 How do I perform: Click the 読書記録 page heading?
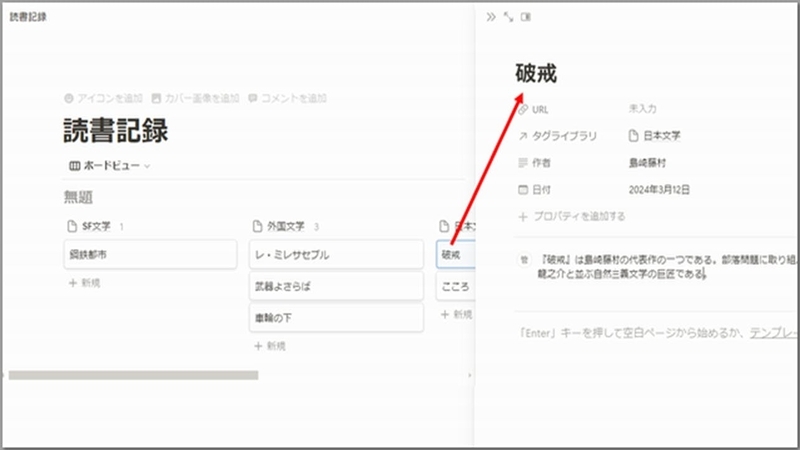(116, 131)
